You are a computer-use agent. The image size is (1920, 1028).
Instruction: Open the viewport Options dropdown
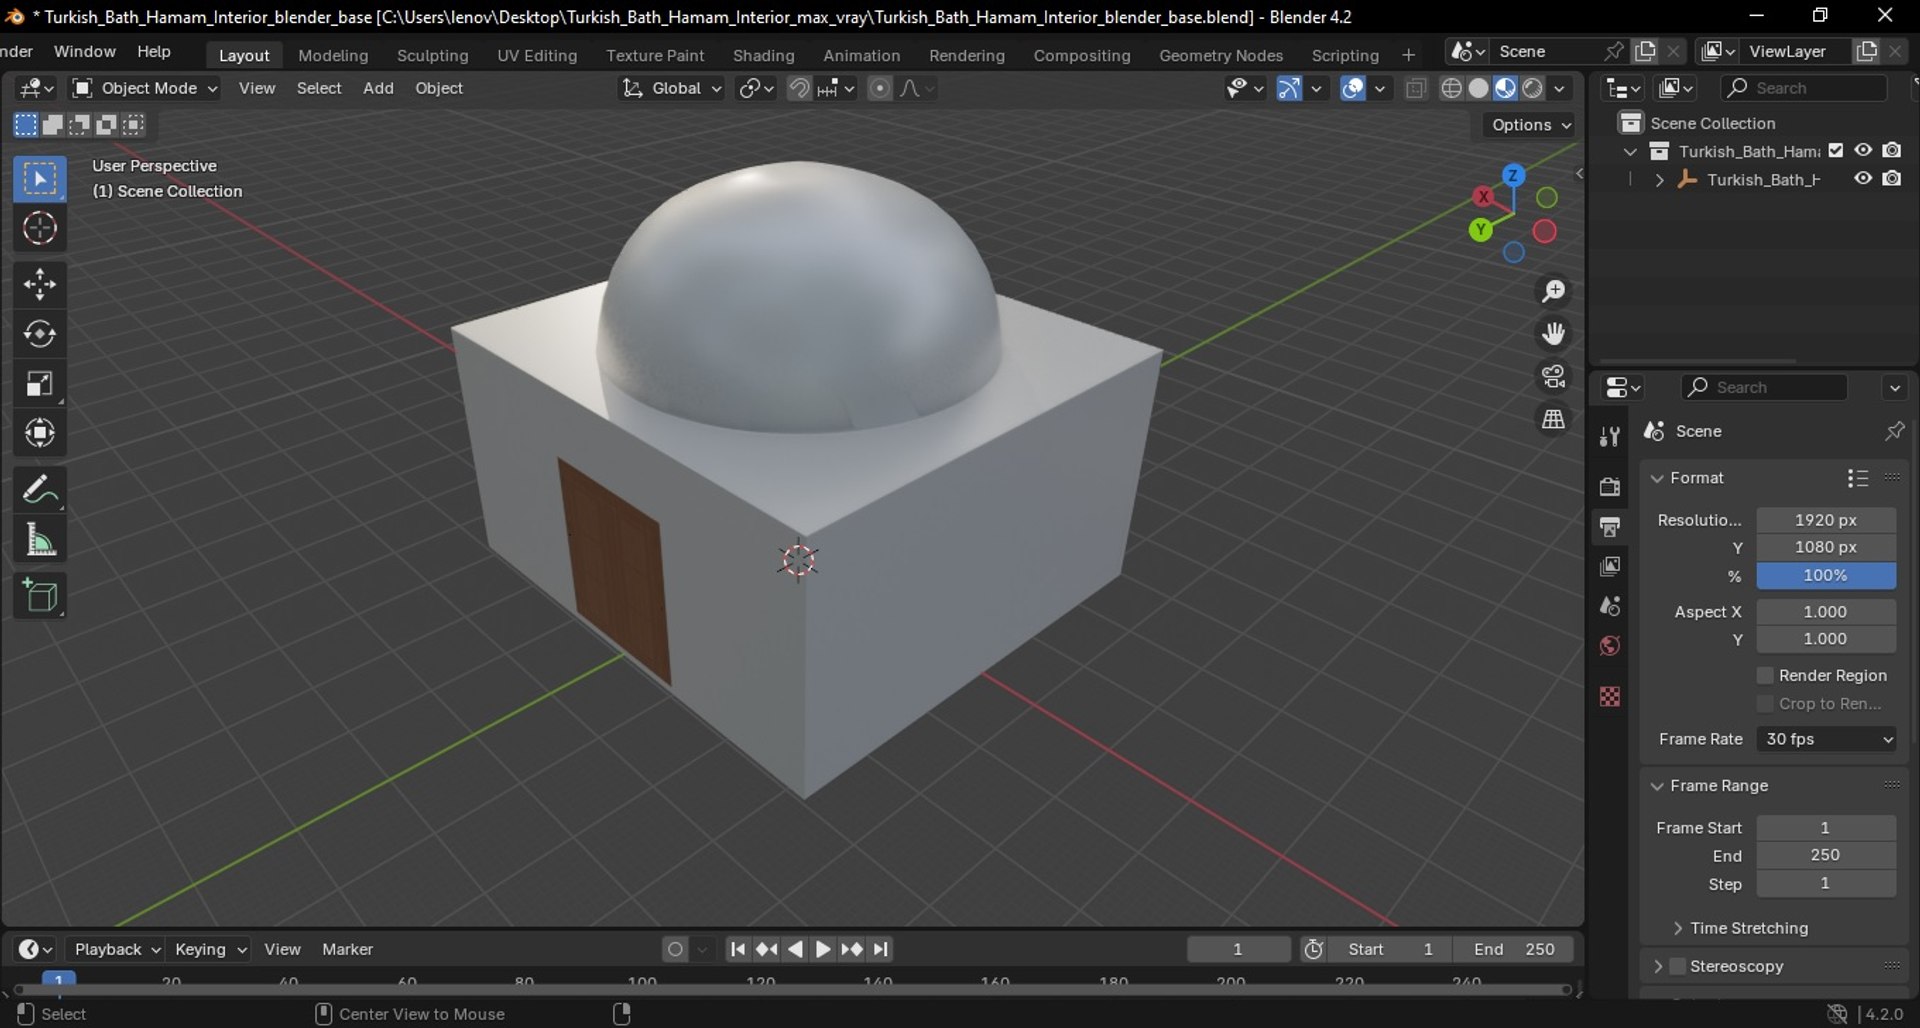click(x=1530, y=125)
